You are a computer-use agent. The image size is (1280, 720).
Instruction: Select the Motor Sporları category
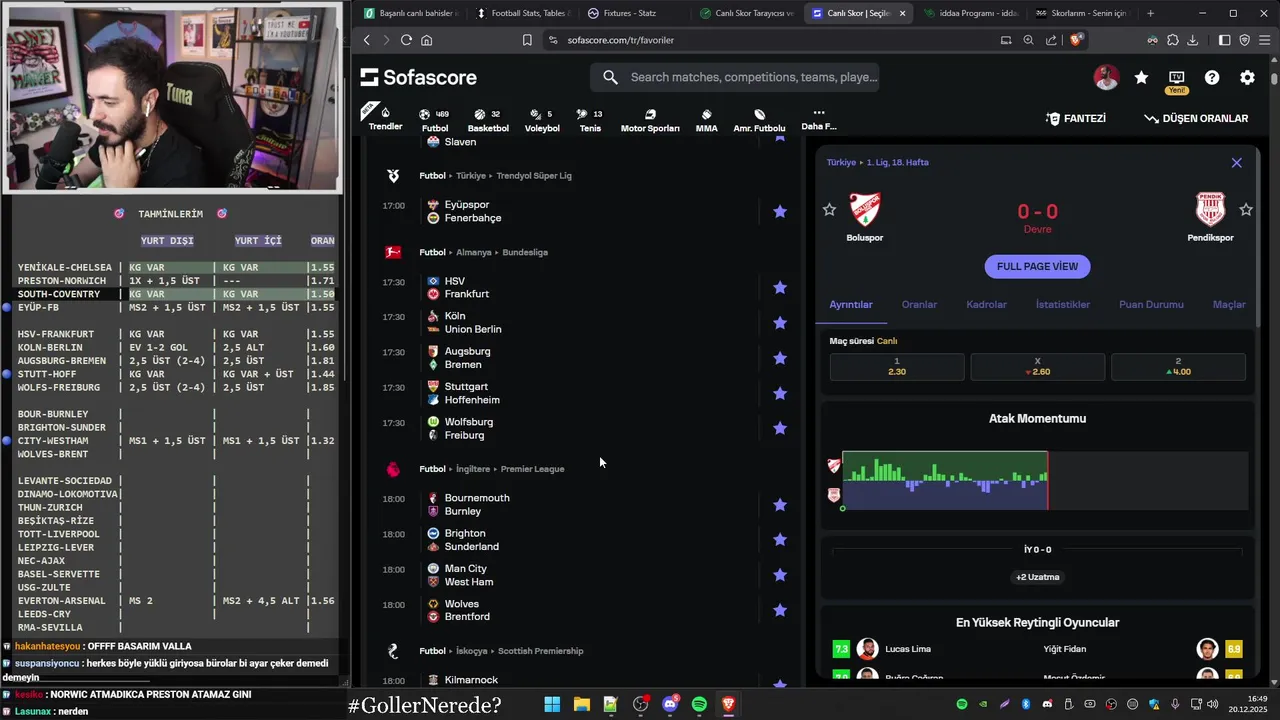(x=650, y=120)
